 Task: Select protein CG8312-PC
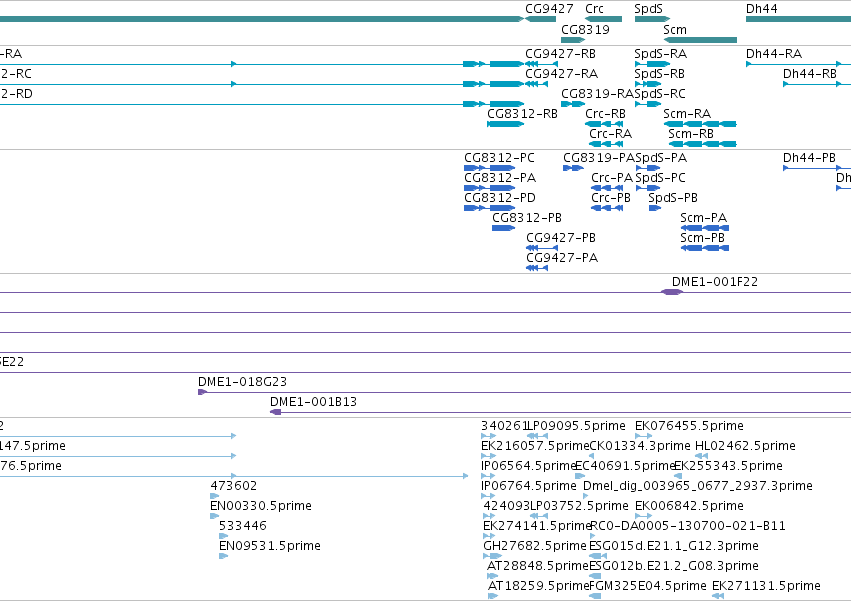(x=499, y=158)
